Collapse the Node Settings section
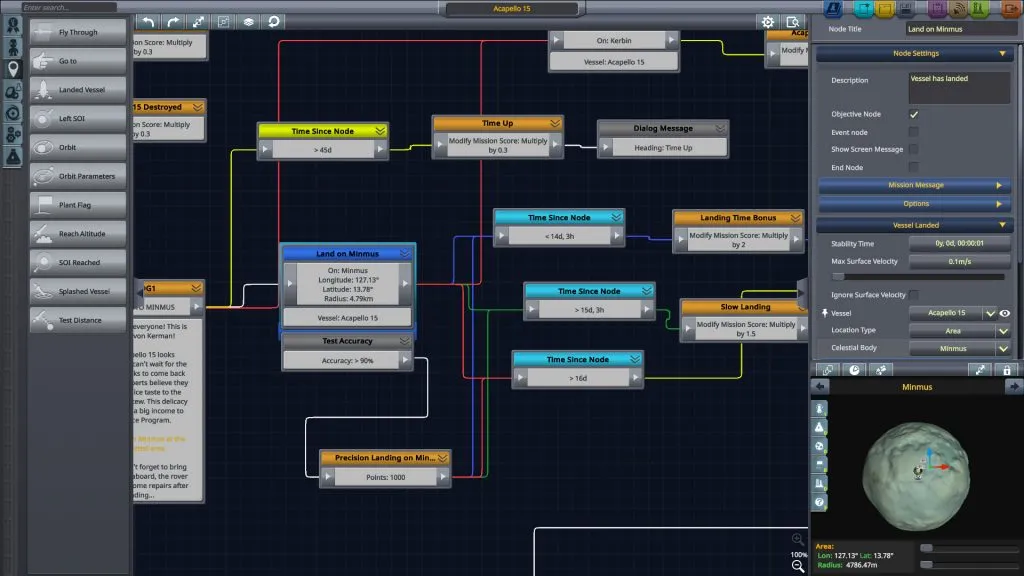The image size is (1024, 576). point(915,54)
